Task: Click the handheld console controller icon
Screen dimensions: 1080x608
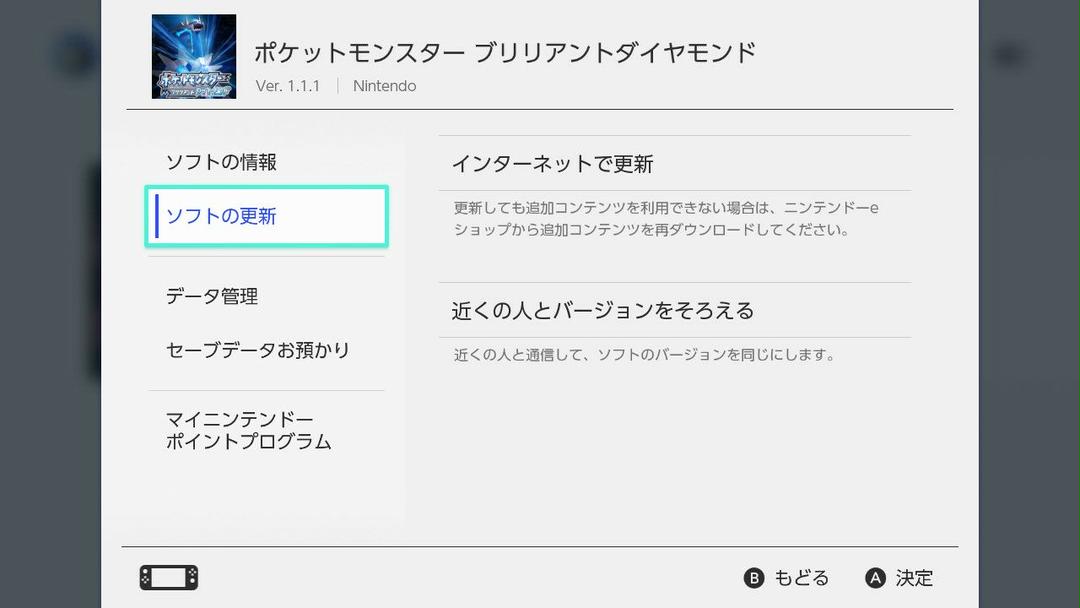Action: pos(169,578)
